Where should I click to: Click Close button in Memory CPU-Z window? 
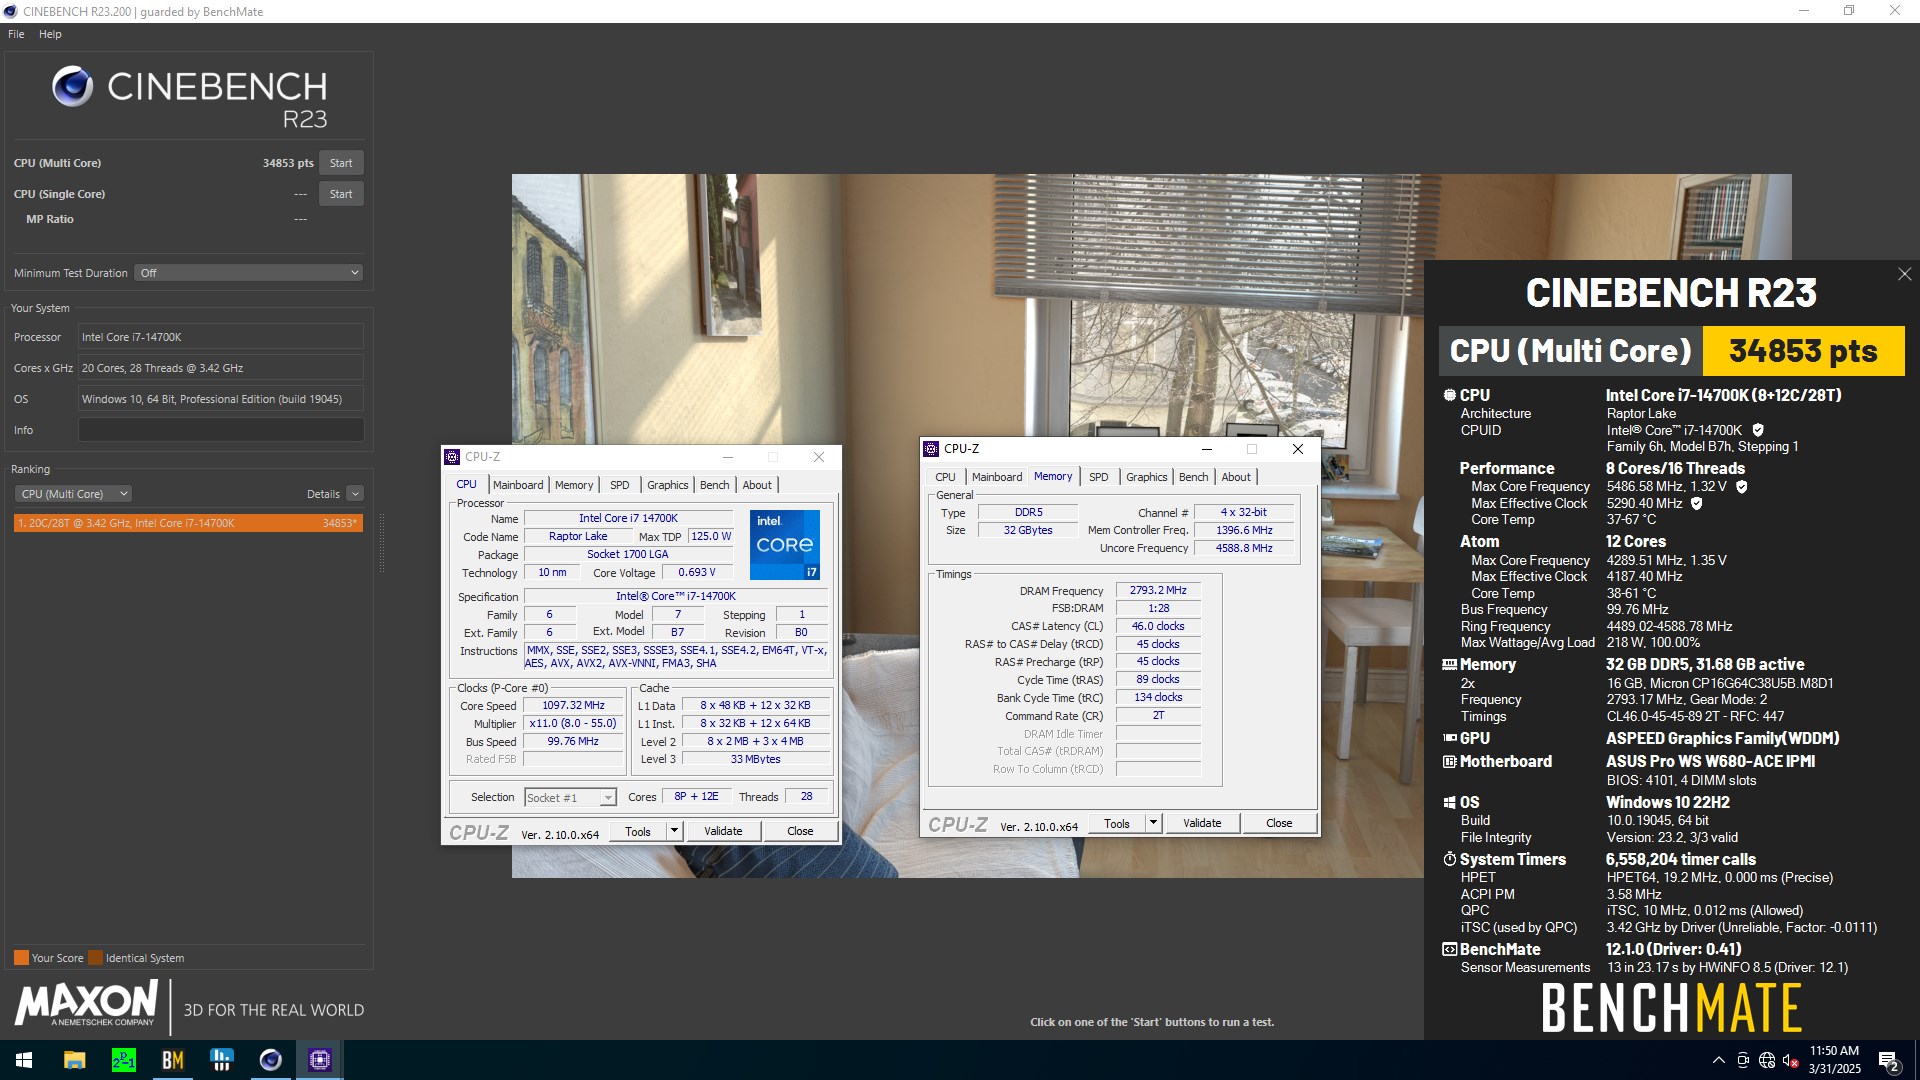point(1279,823)
